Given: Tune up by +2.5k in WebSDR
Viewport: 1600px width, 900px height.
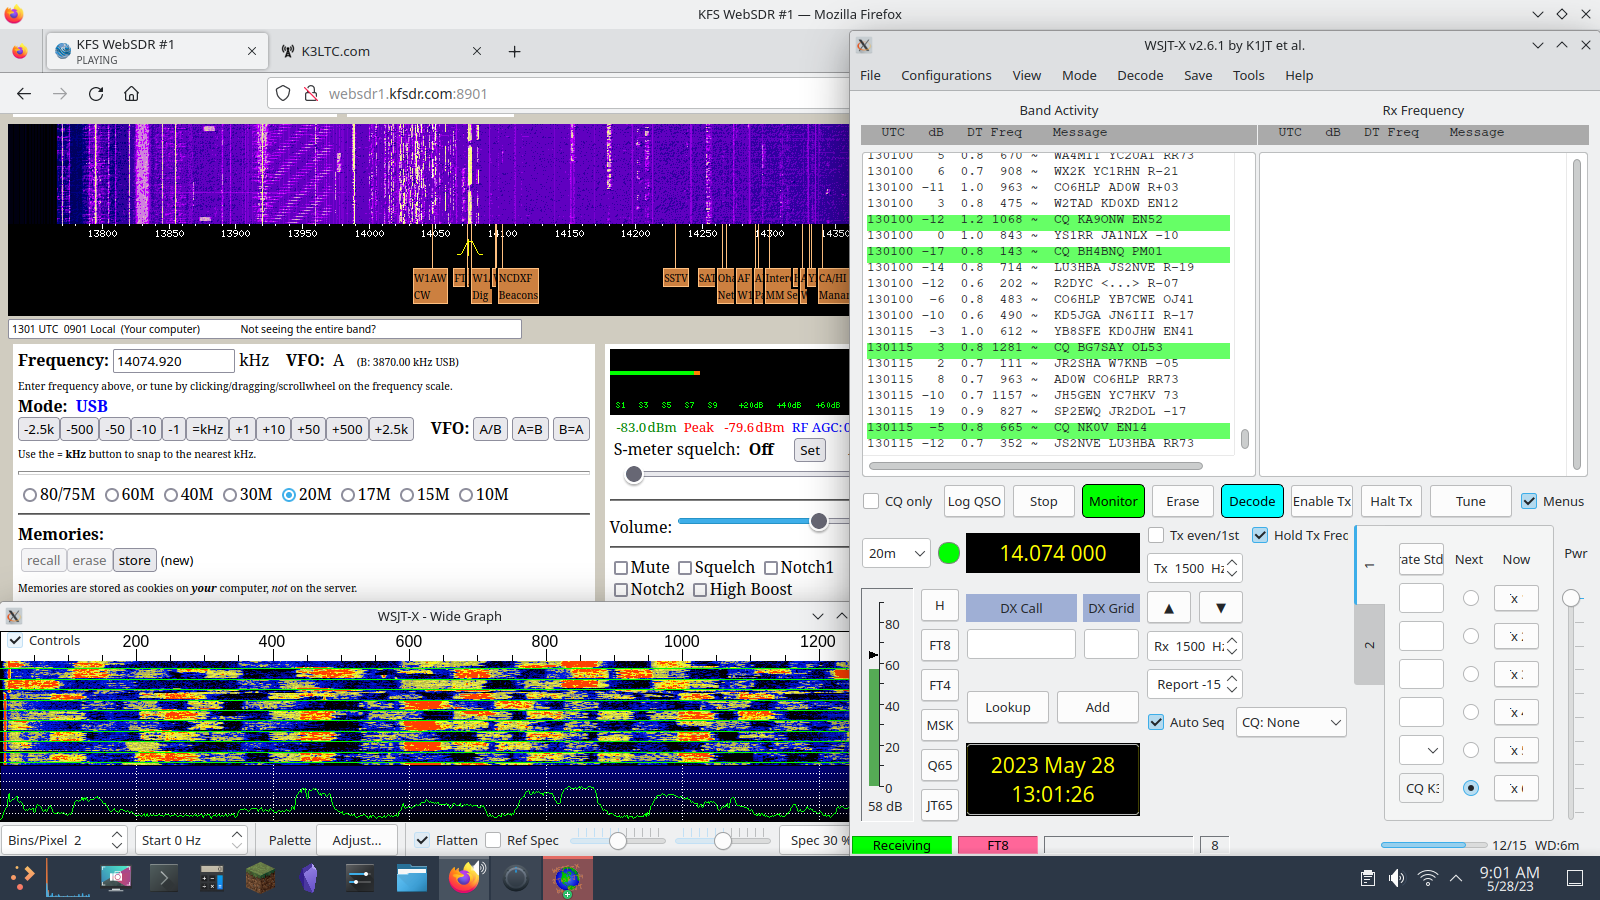Looking at the screenshot, I should [391, 429].
